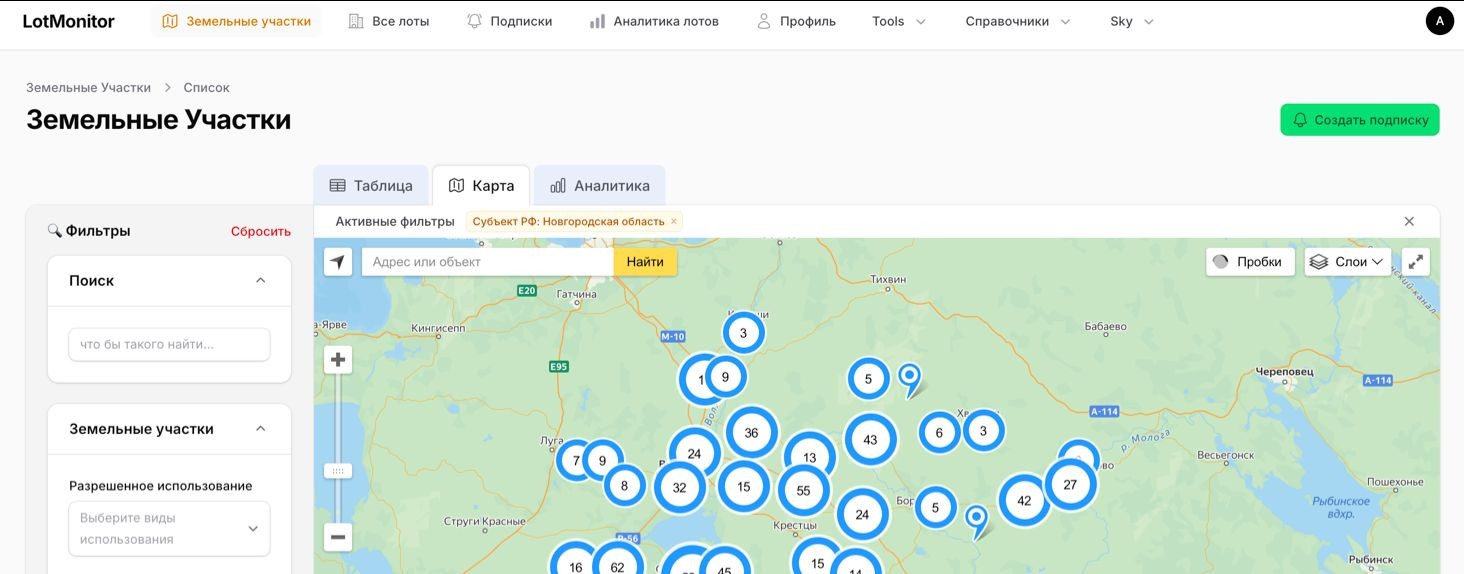The image size is (1464, 574).
Task: Click map cluster marker 55
Action: pos(803,491)
